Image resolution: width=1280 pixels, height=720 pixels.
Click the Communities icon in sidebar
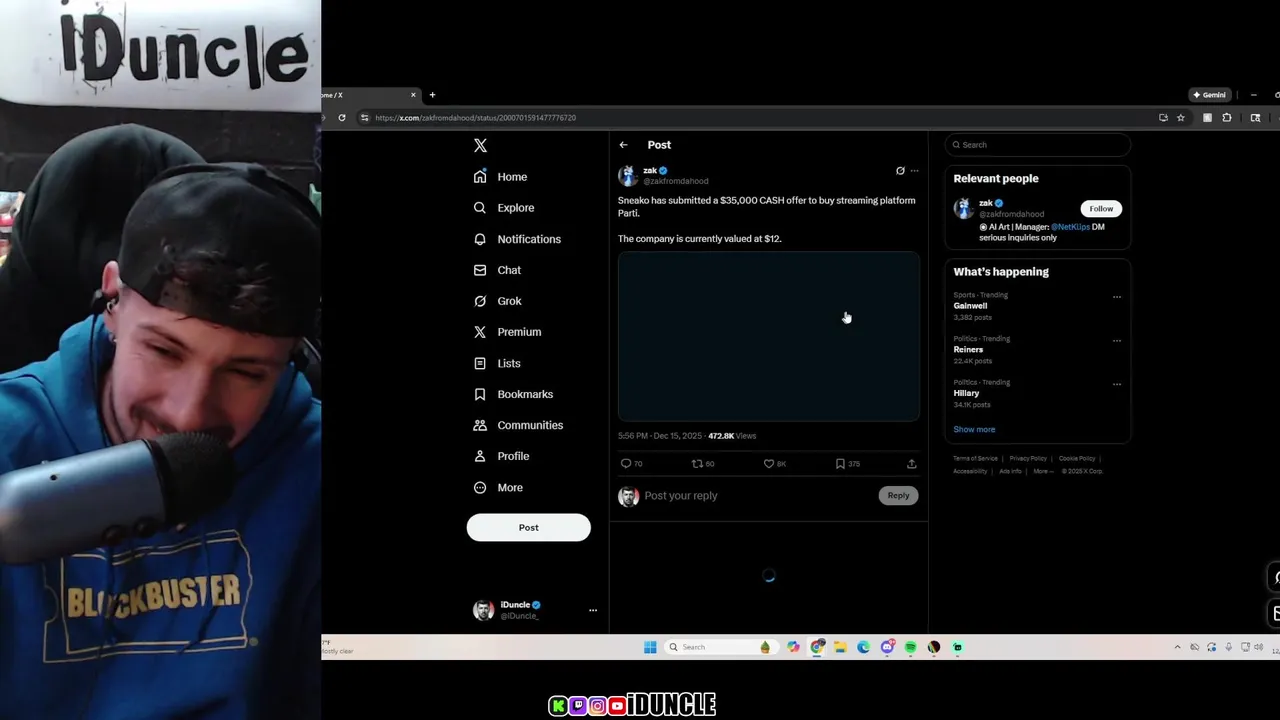click(x=480, y=425)
